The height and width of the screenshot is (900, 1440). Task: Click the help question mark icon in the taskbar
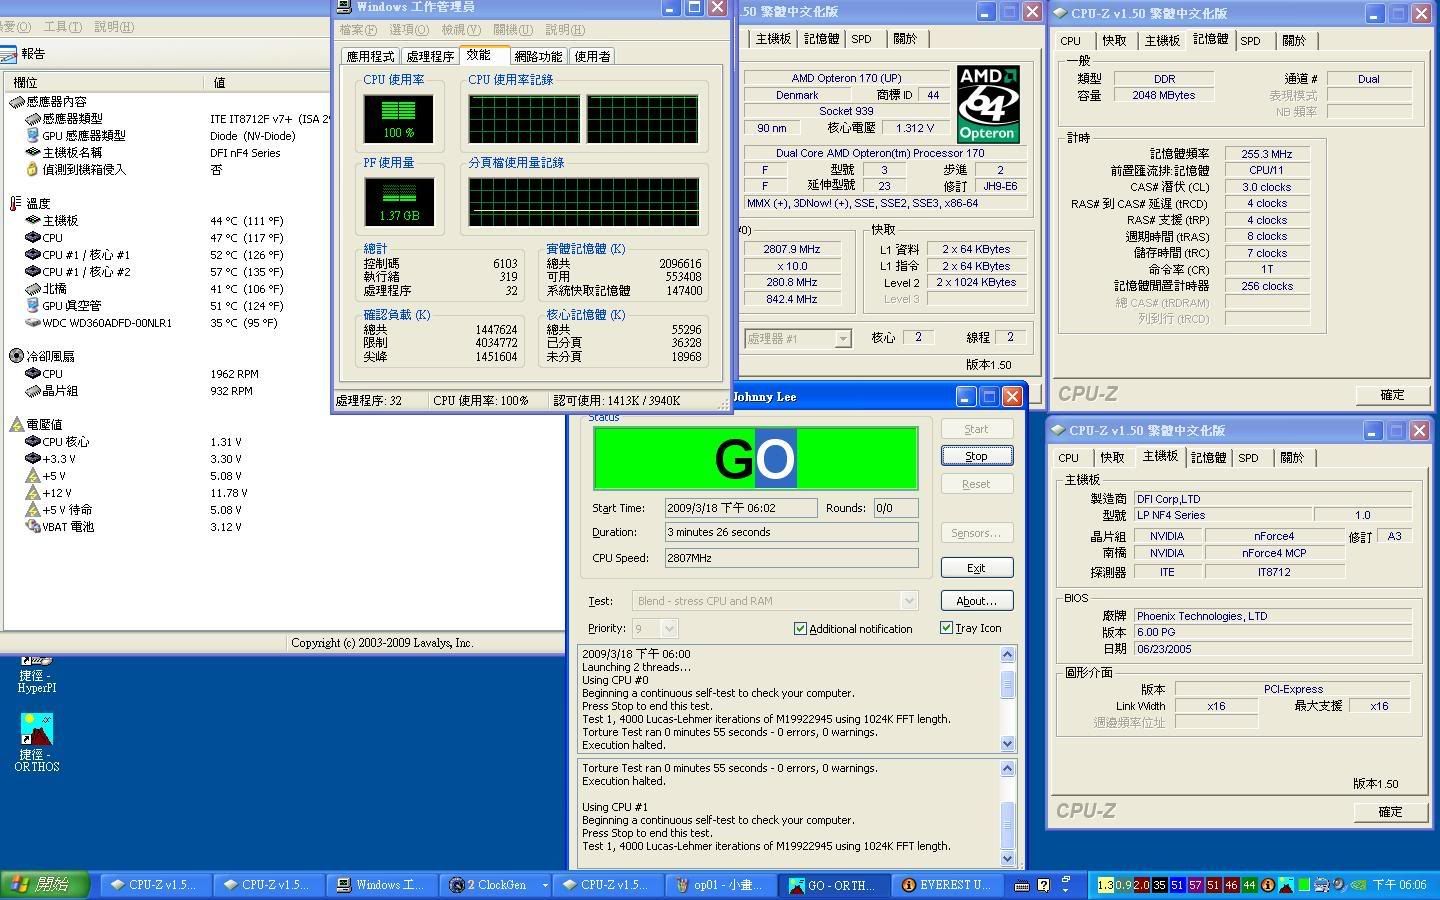(x=1044, y=885)
